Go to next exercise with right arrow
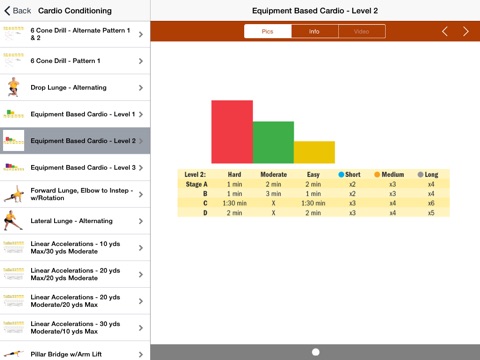The width and height of the screenshot is (480, 360). [x=466, y=31]
